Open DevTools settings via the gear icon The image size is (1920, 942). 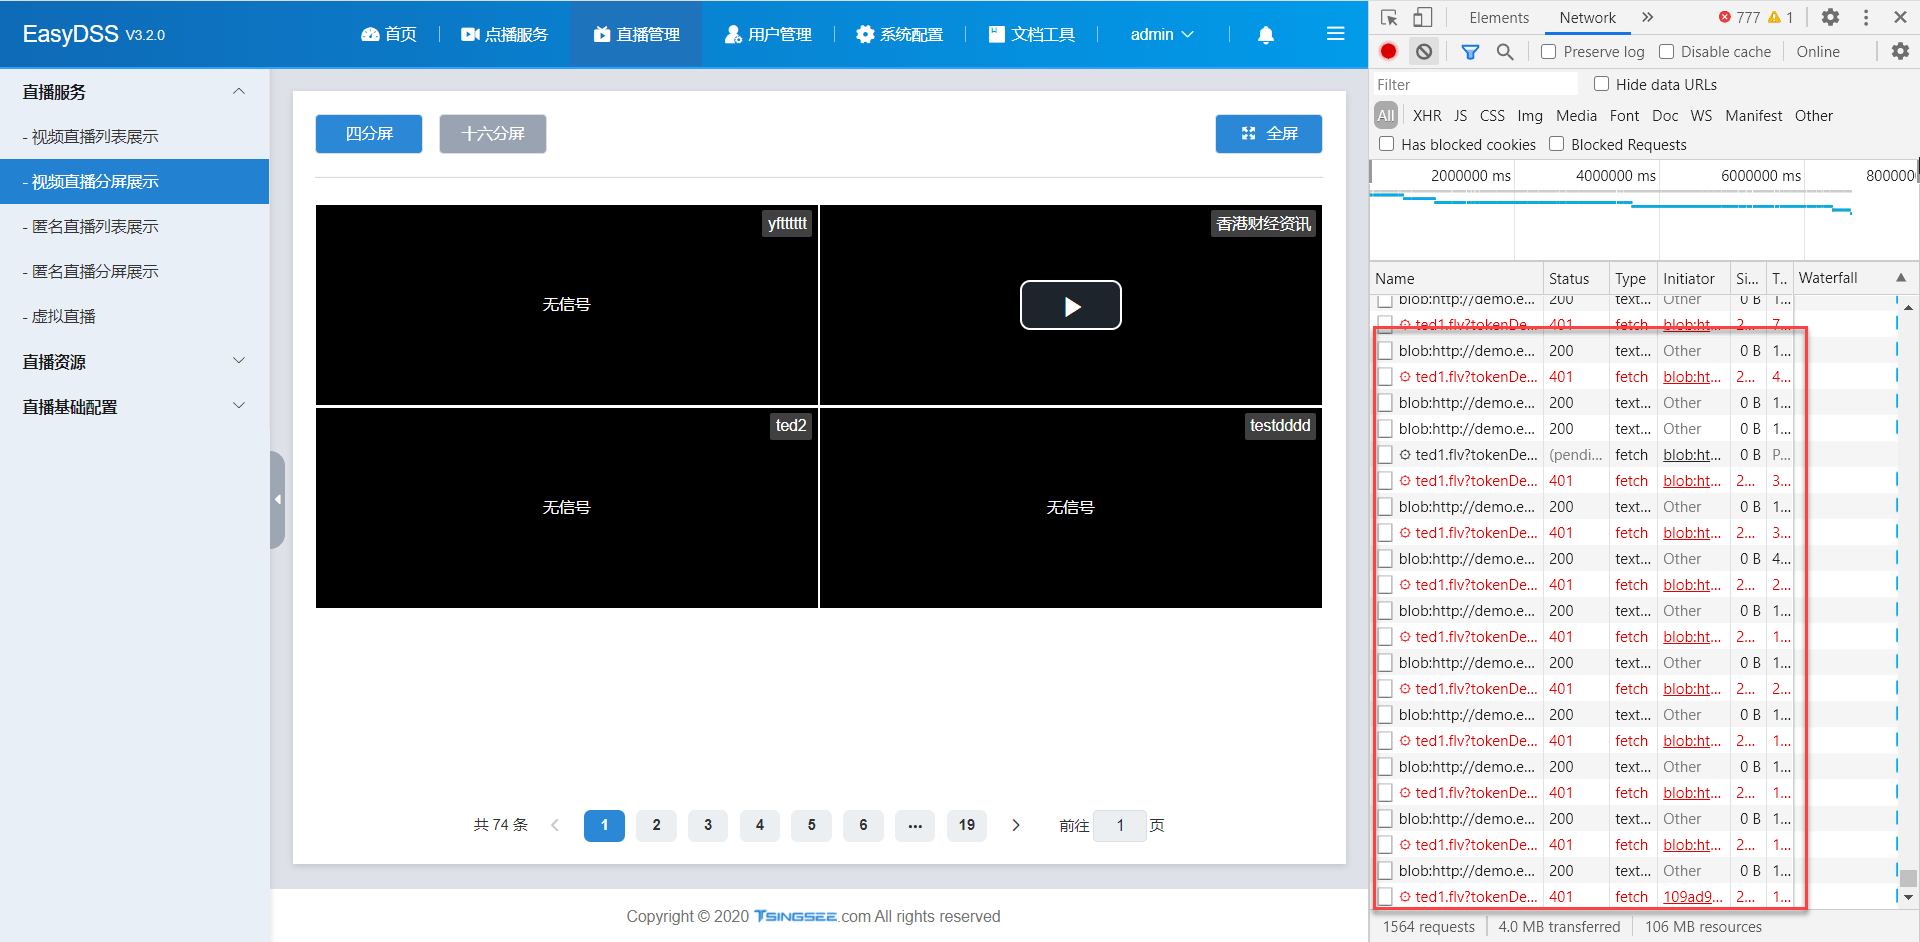coord(1832,17)
